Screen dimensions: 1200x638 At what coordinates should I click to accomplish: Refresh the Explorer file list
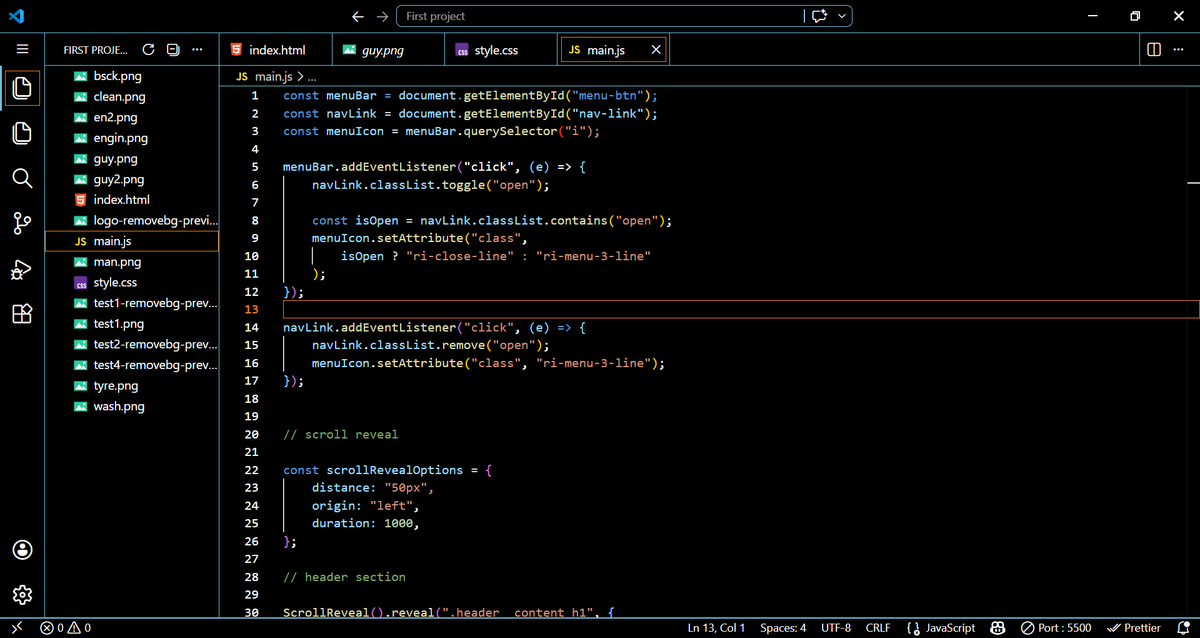click(148, 49)
